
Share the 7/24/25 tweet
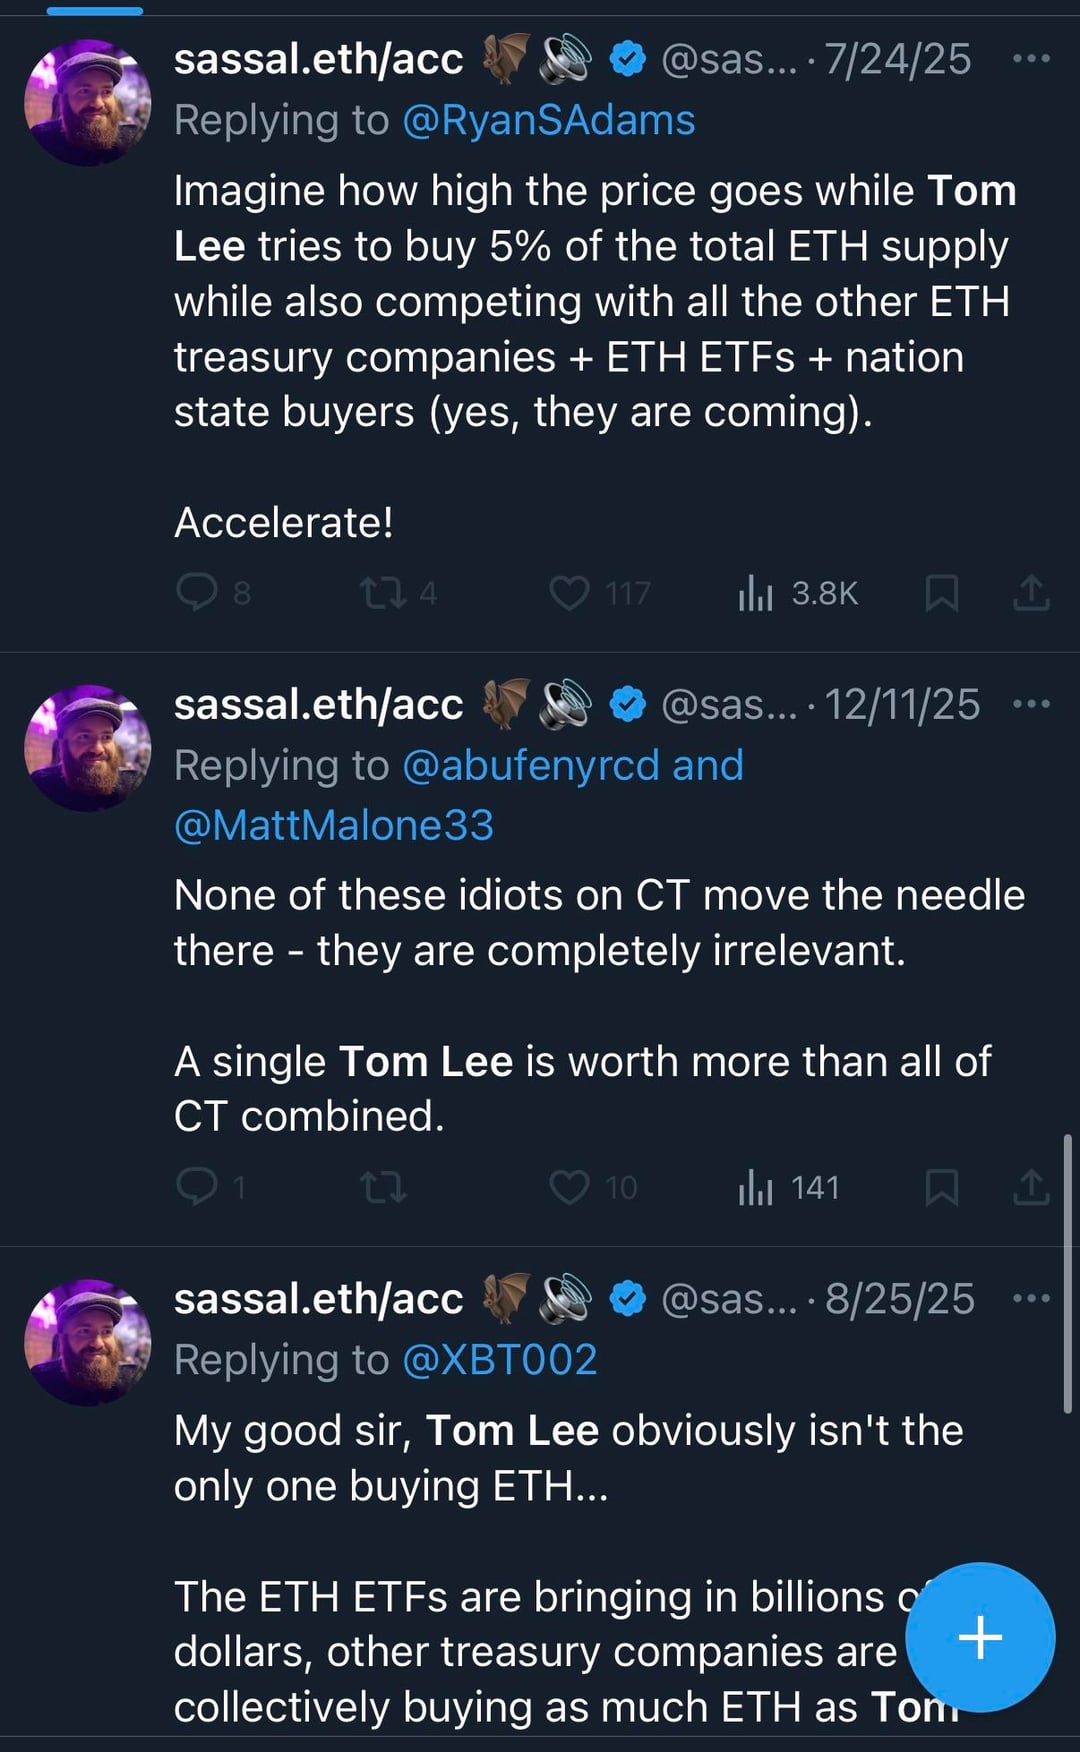coord(1031,593)
